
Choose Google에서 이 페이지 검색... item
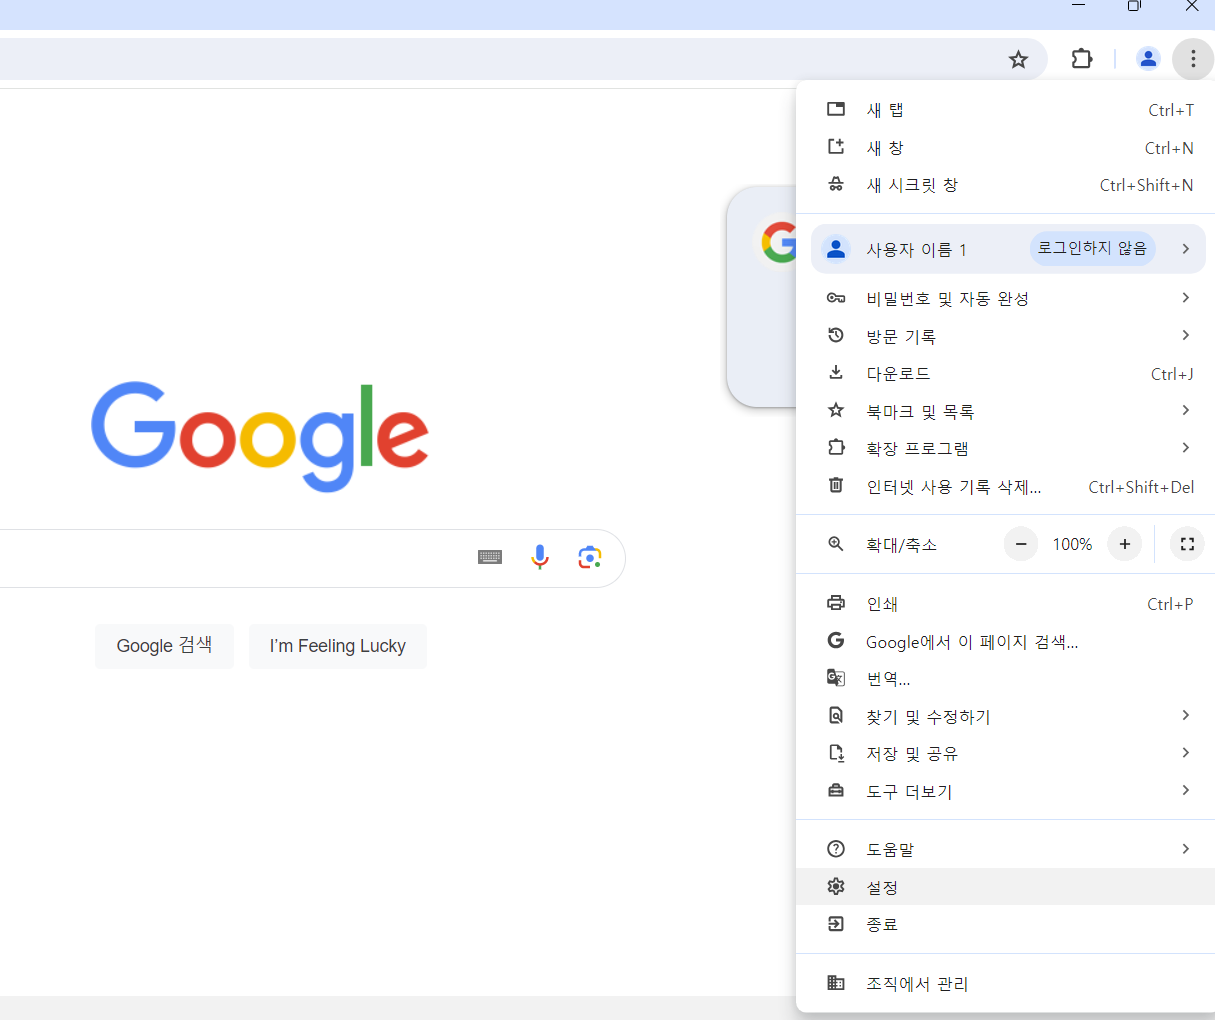(1005, 641)
